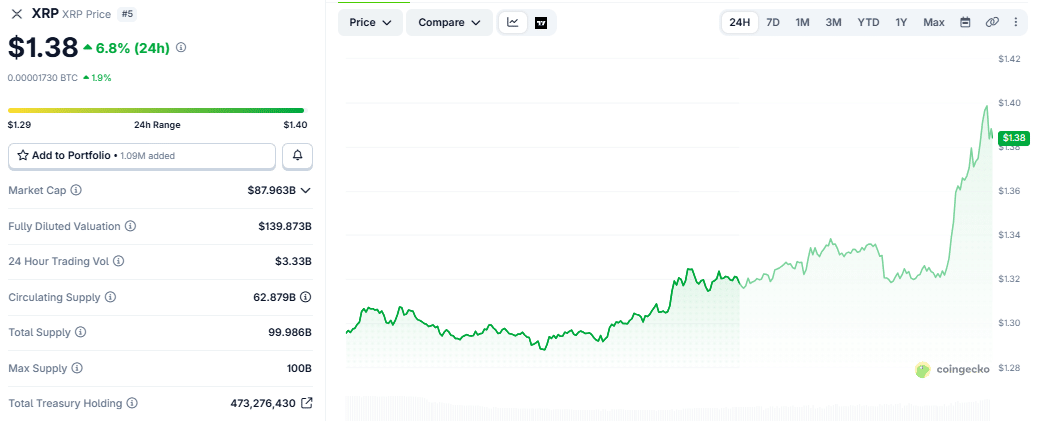Click the $3.33B trading volume value

click(294, 261)
